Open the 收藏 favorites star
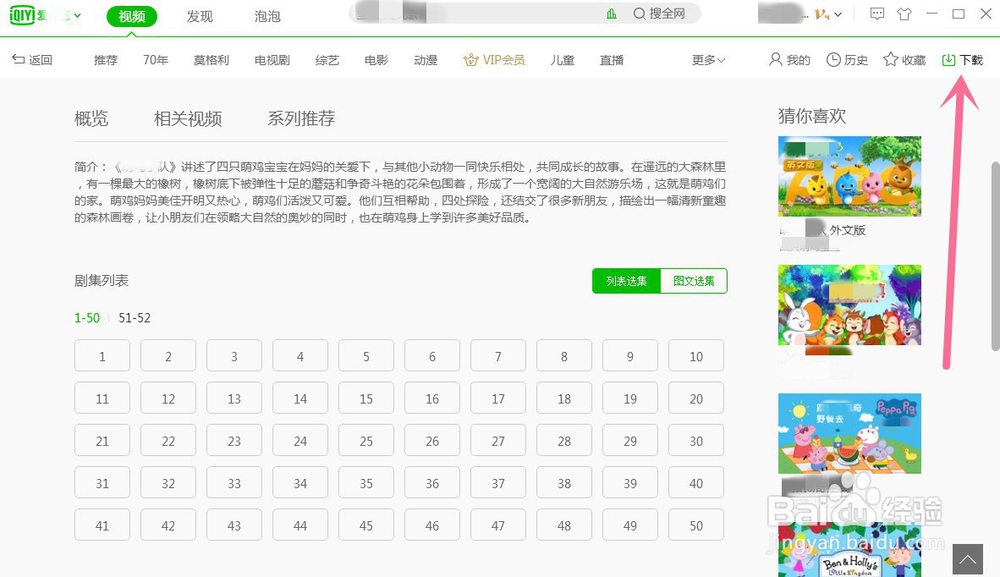 903,59
